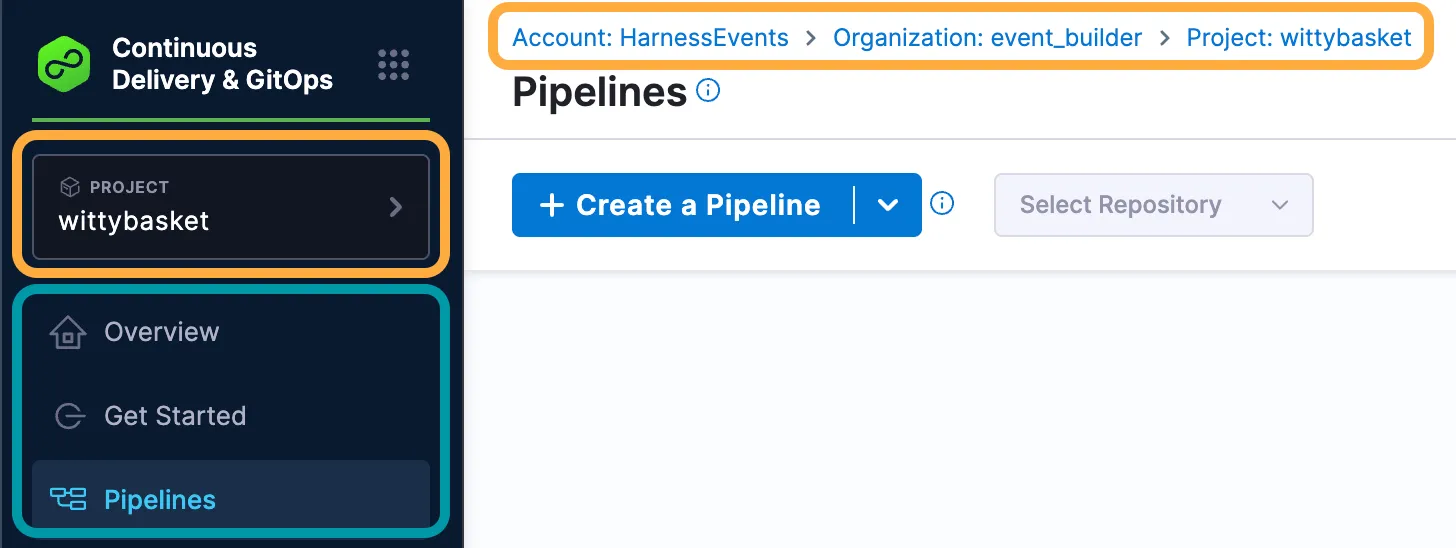
Task: Click Project: wittybasket breadcrumb link
Action: click(1298, 38)
